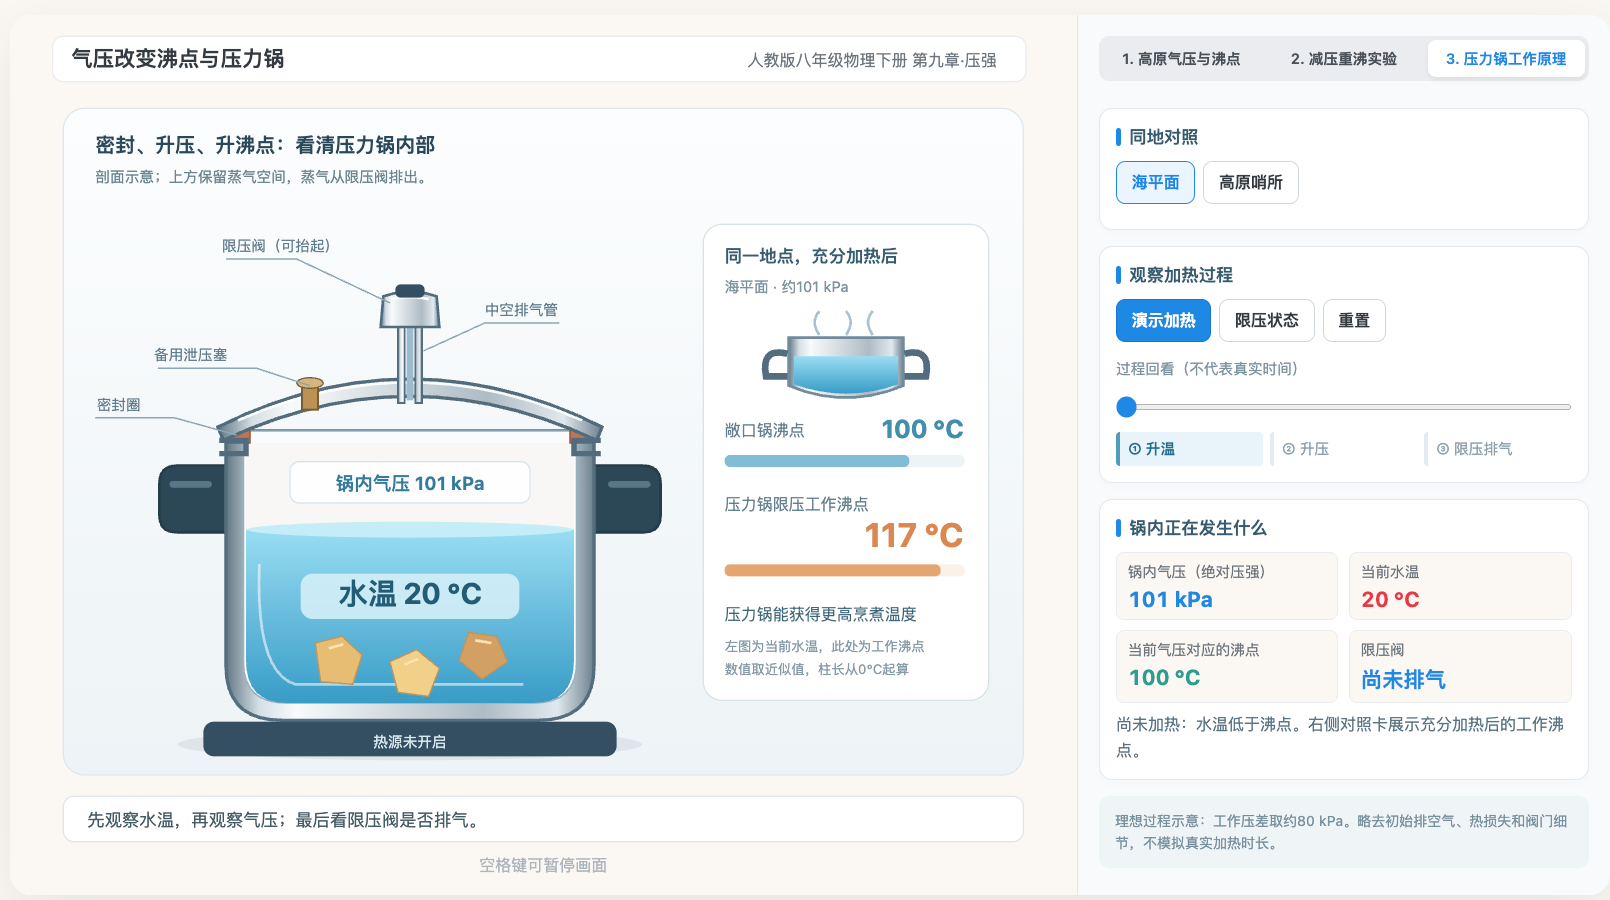Click the 敞口锅沸点 label
1610x900 pixels.
(x=764, y=430)
